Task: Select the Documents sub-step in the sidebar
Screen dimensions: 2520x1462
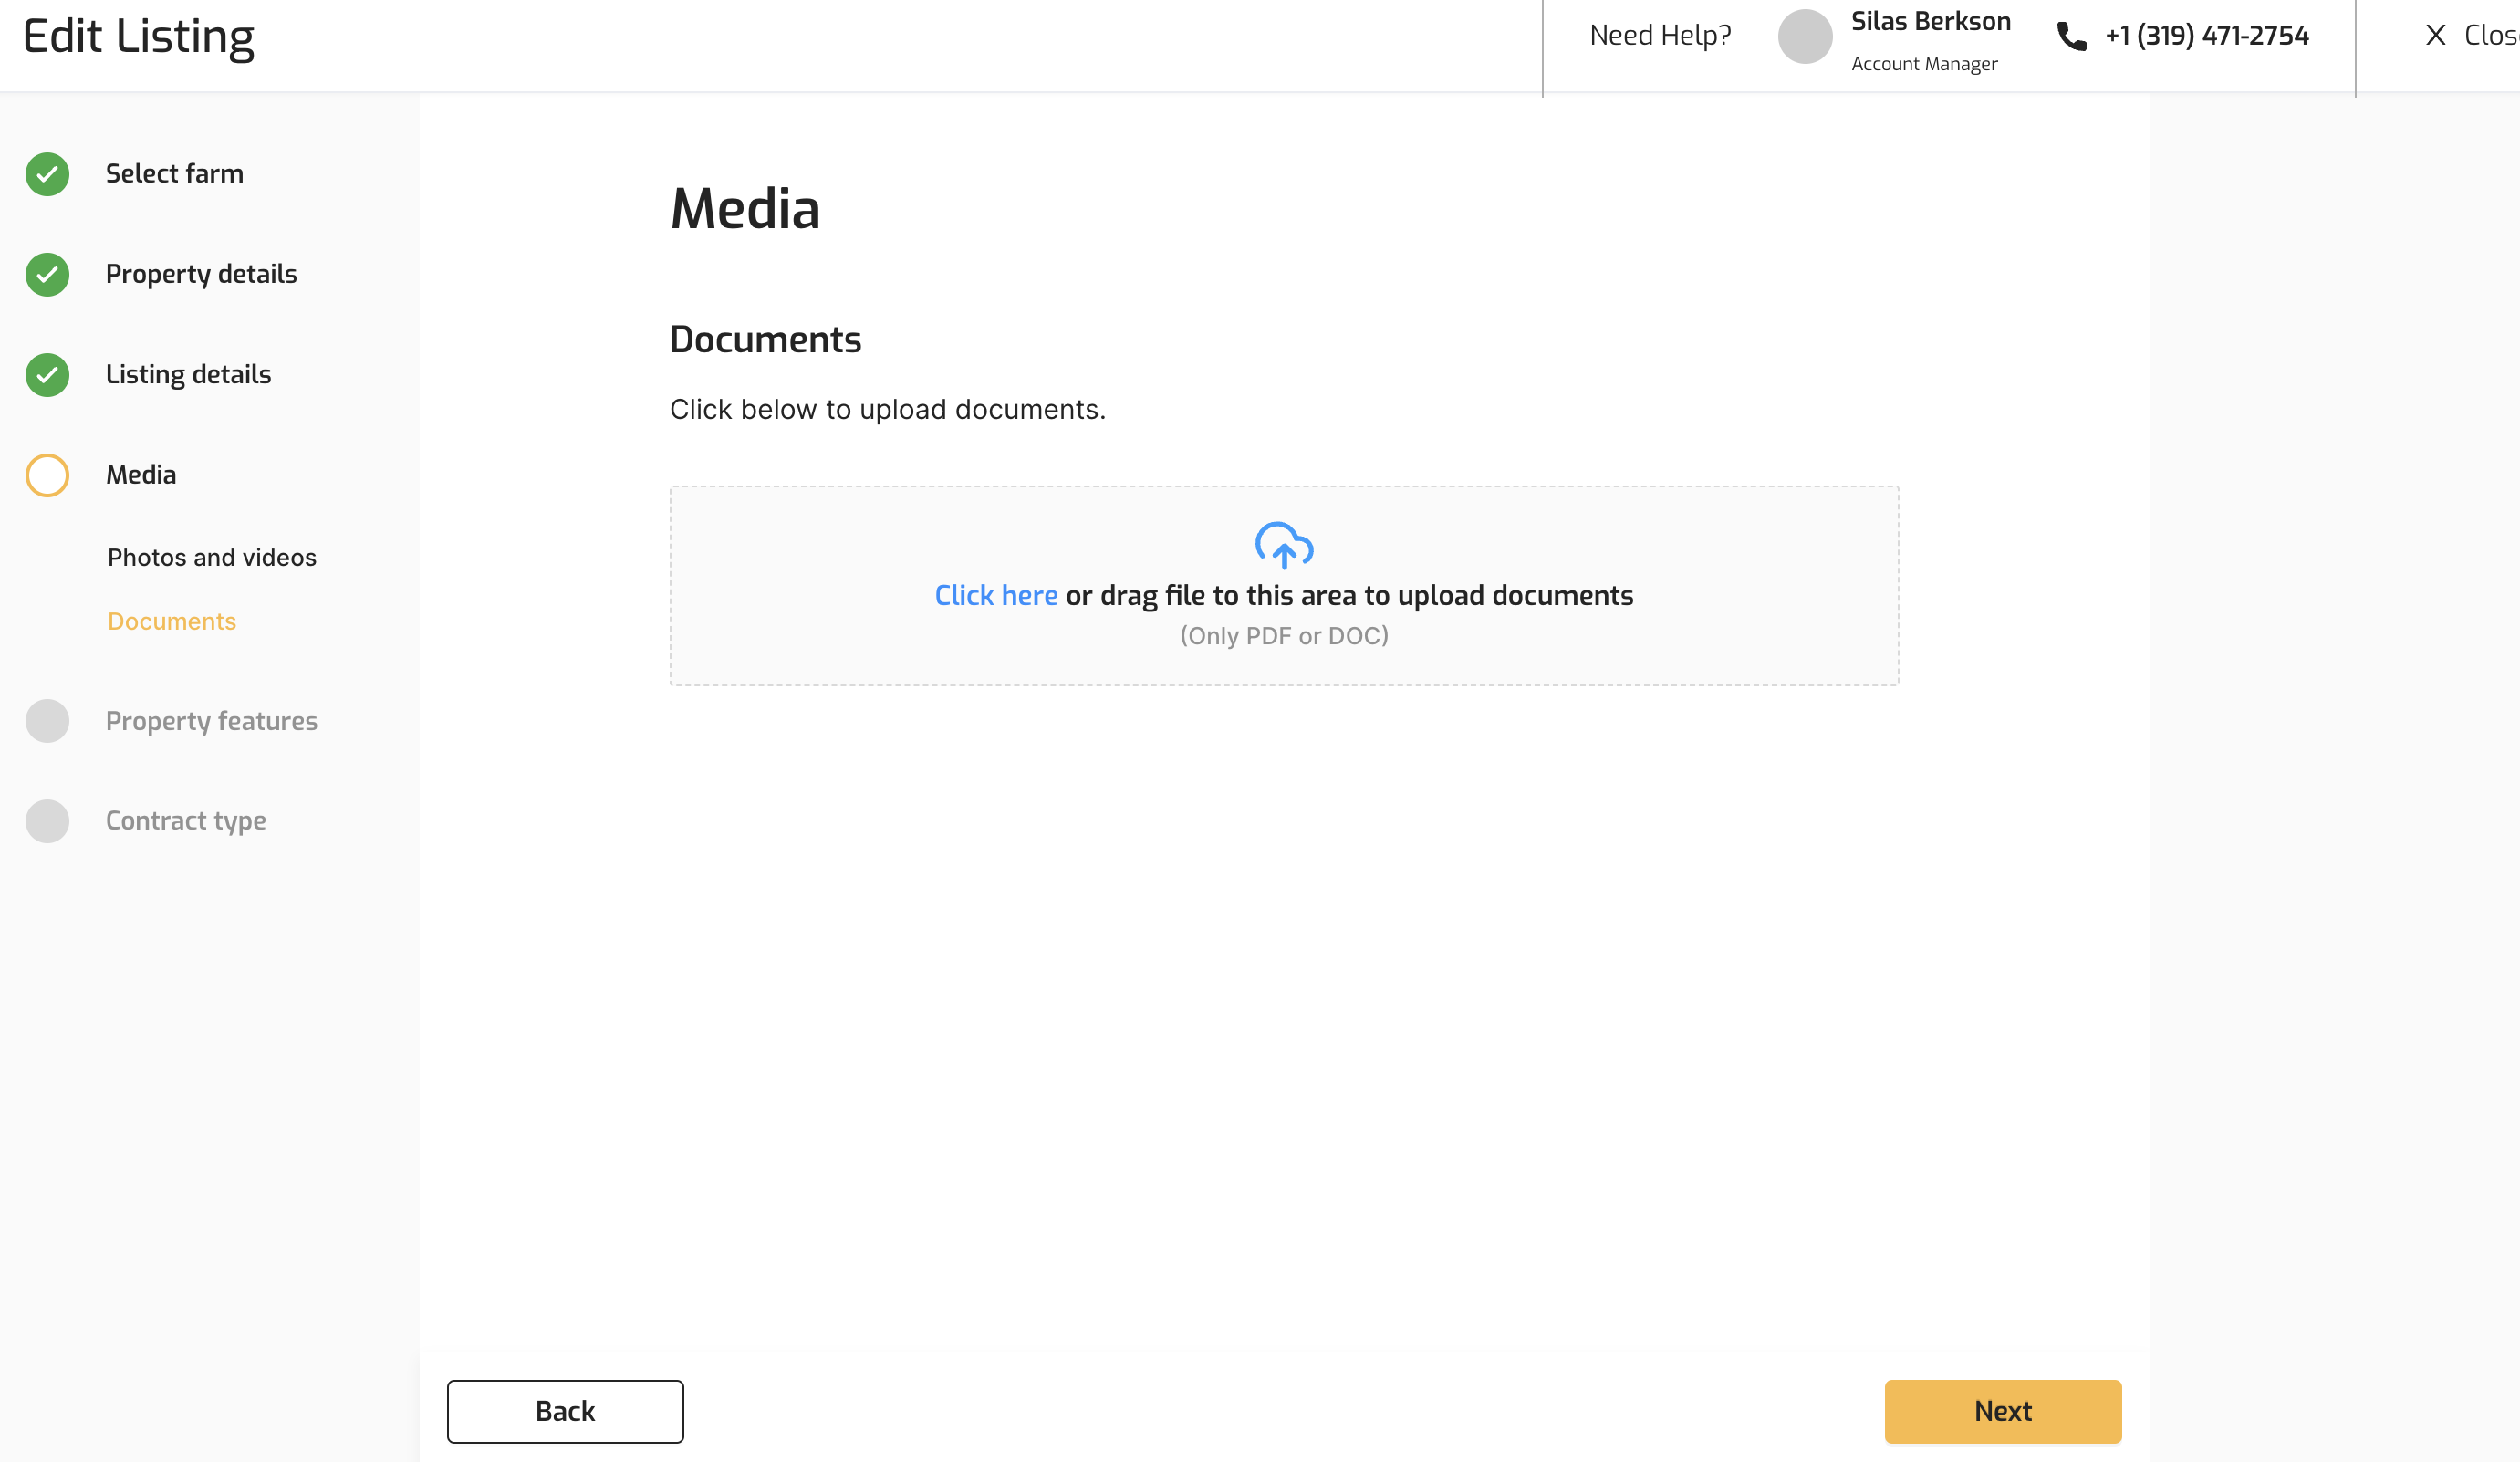Action: click(172, 622)
